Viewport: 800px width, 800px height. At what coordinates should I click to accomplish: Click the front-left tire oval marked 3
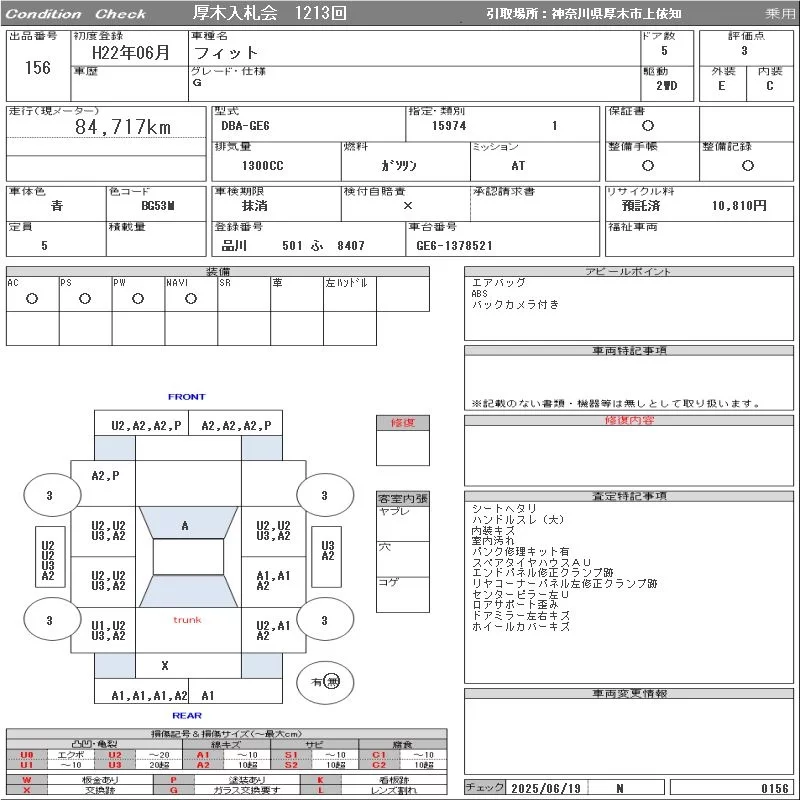click(x=52, y=494)
